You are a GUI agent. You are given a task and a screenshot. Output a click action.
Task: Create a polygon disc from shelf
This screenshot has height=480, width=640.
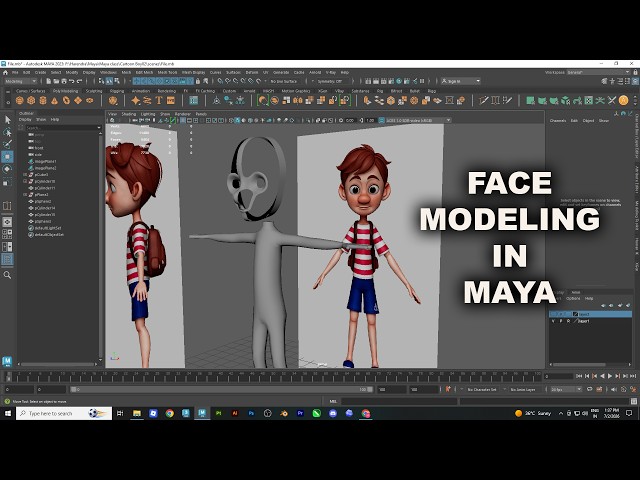pyautogui.click(x=89, y=100)
